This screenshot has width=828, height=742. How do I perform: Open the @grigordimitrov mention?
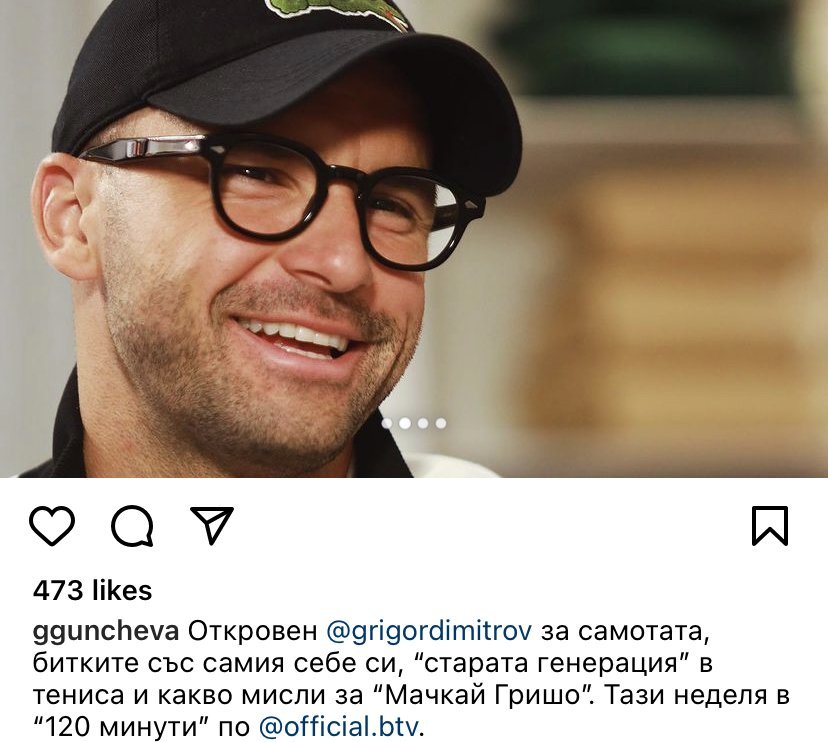tap(429, 631)
